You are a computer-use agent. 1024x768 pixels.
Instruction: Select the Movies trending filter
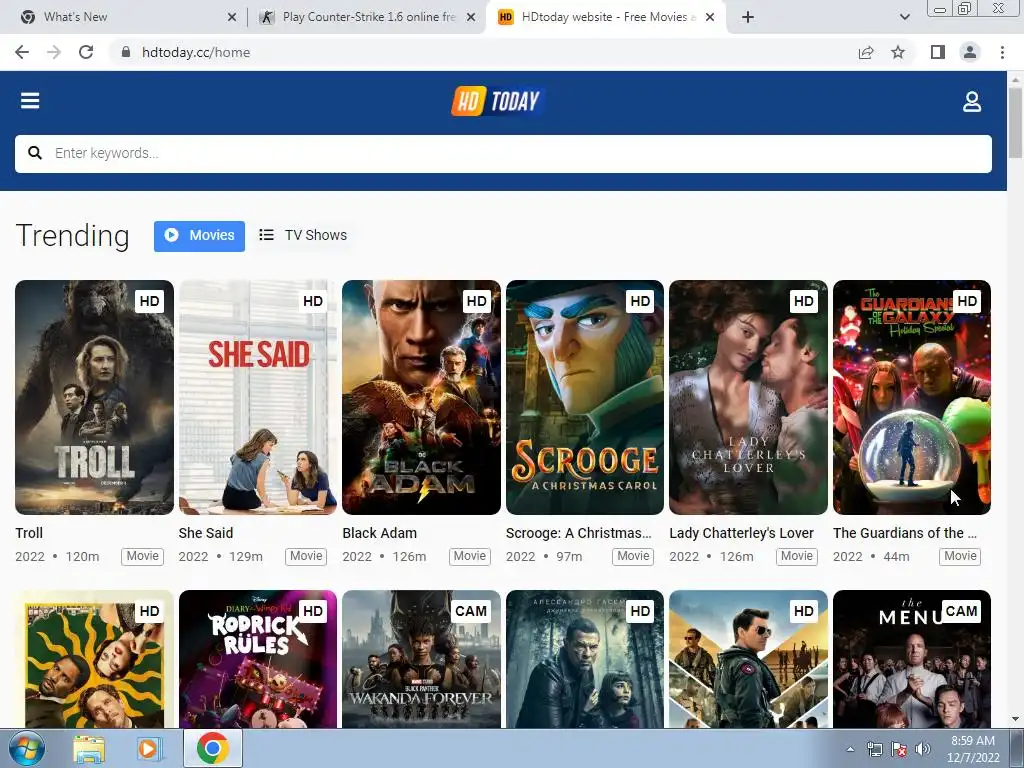199,236
